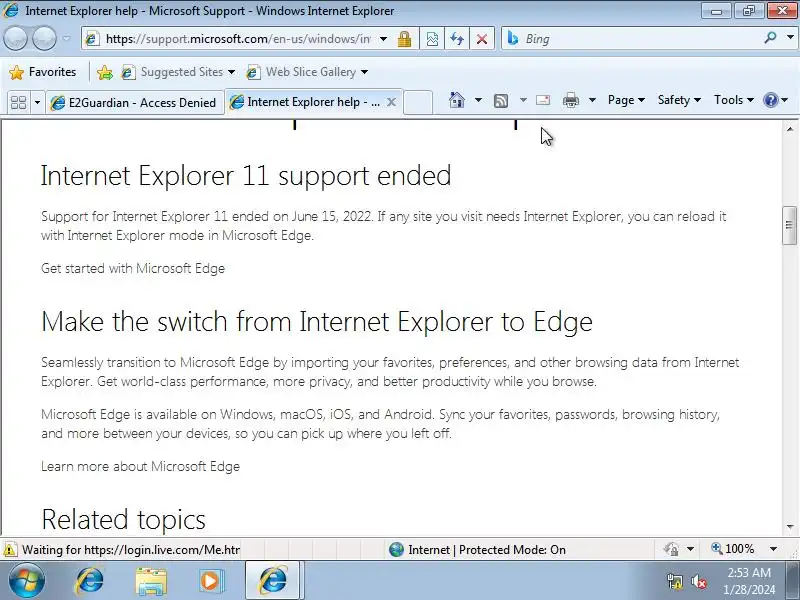Click the Forward navigation button

[44, 38]
